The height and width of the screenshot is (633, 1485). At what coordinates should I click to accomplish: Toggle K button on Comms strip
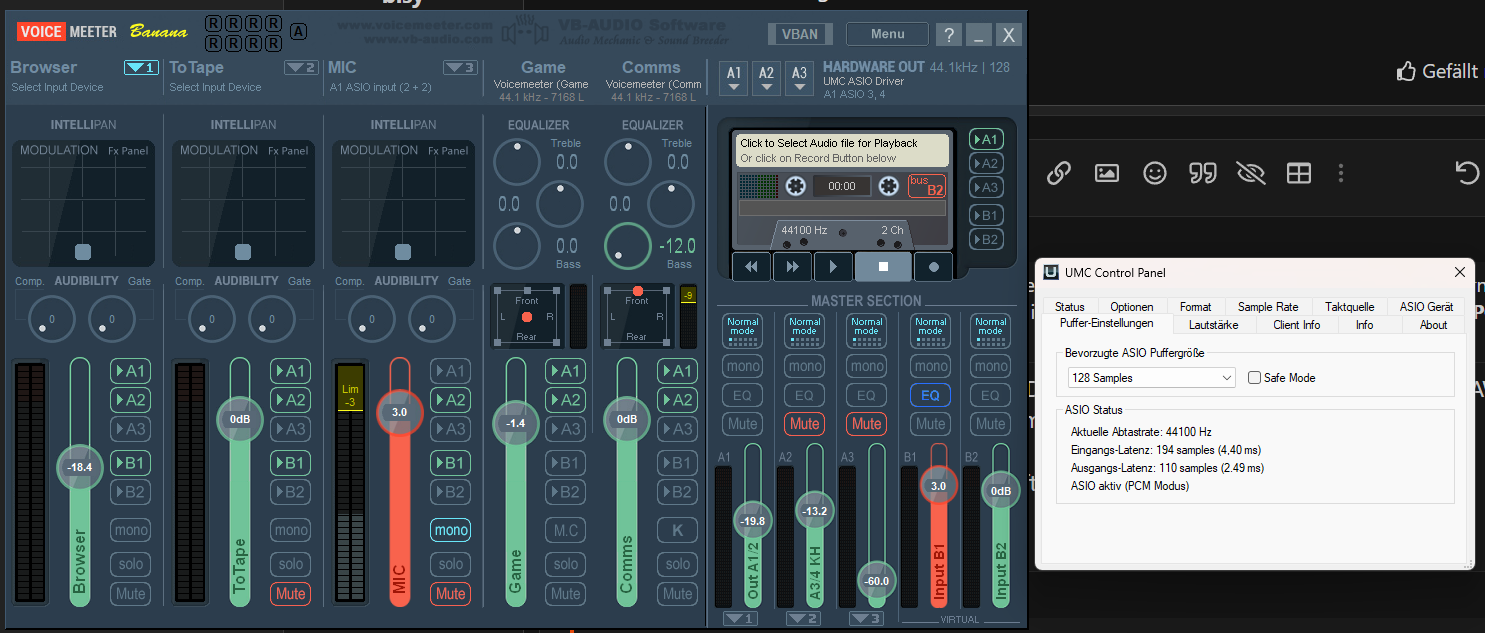tap(677, 530)
